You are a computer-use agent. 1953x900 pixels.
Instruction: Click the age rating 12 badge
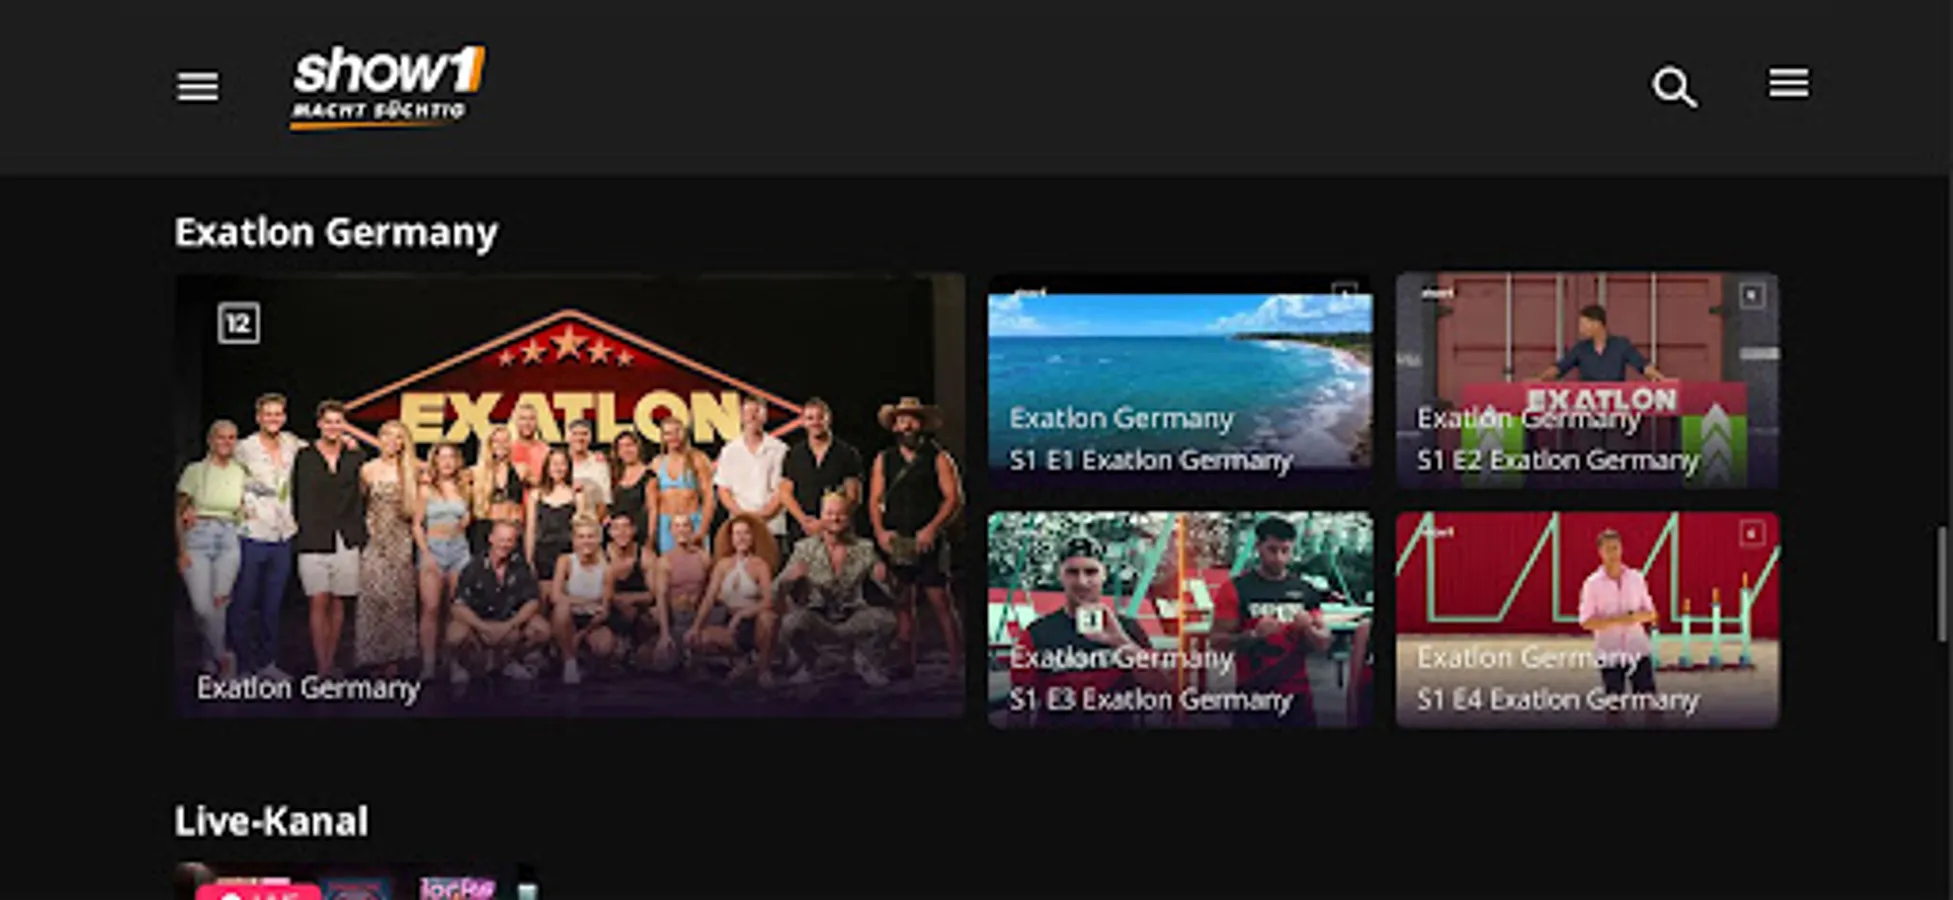coord(239,323)
